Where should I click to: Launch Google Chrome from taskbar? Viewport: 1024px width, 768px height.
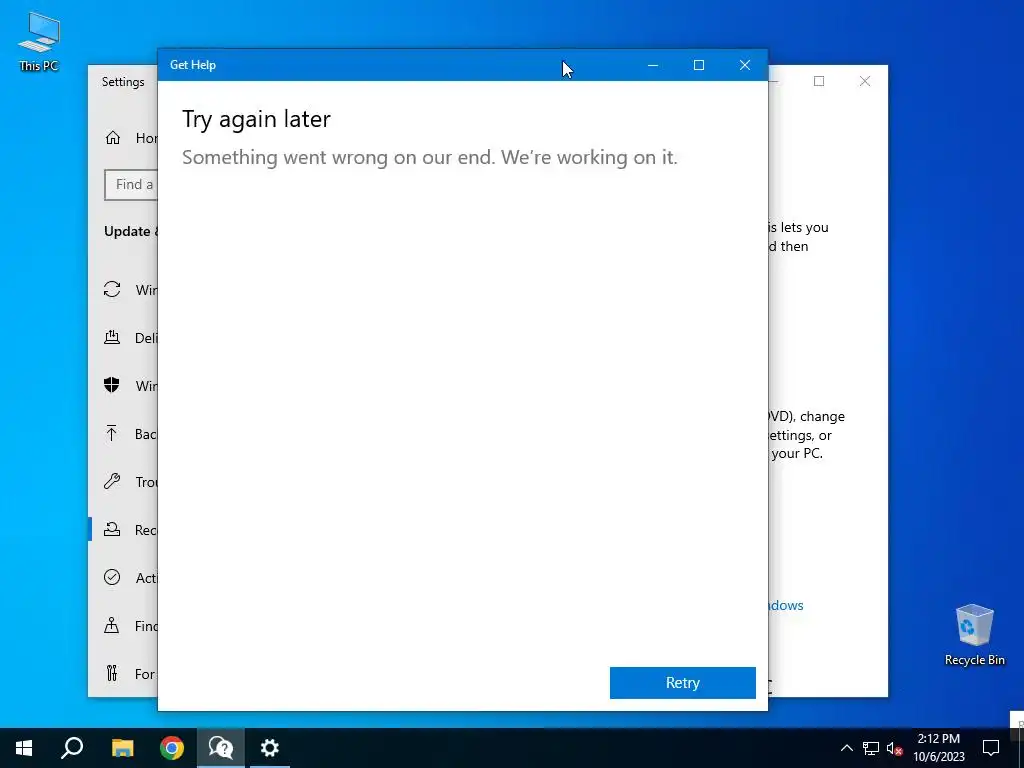172,748
